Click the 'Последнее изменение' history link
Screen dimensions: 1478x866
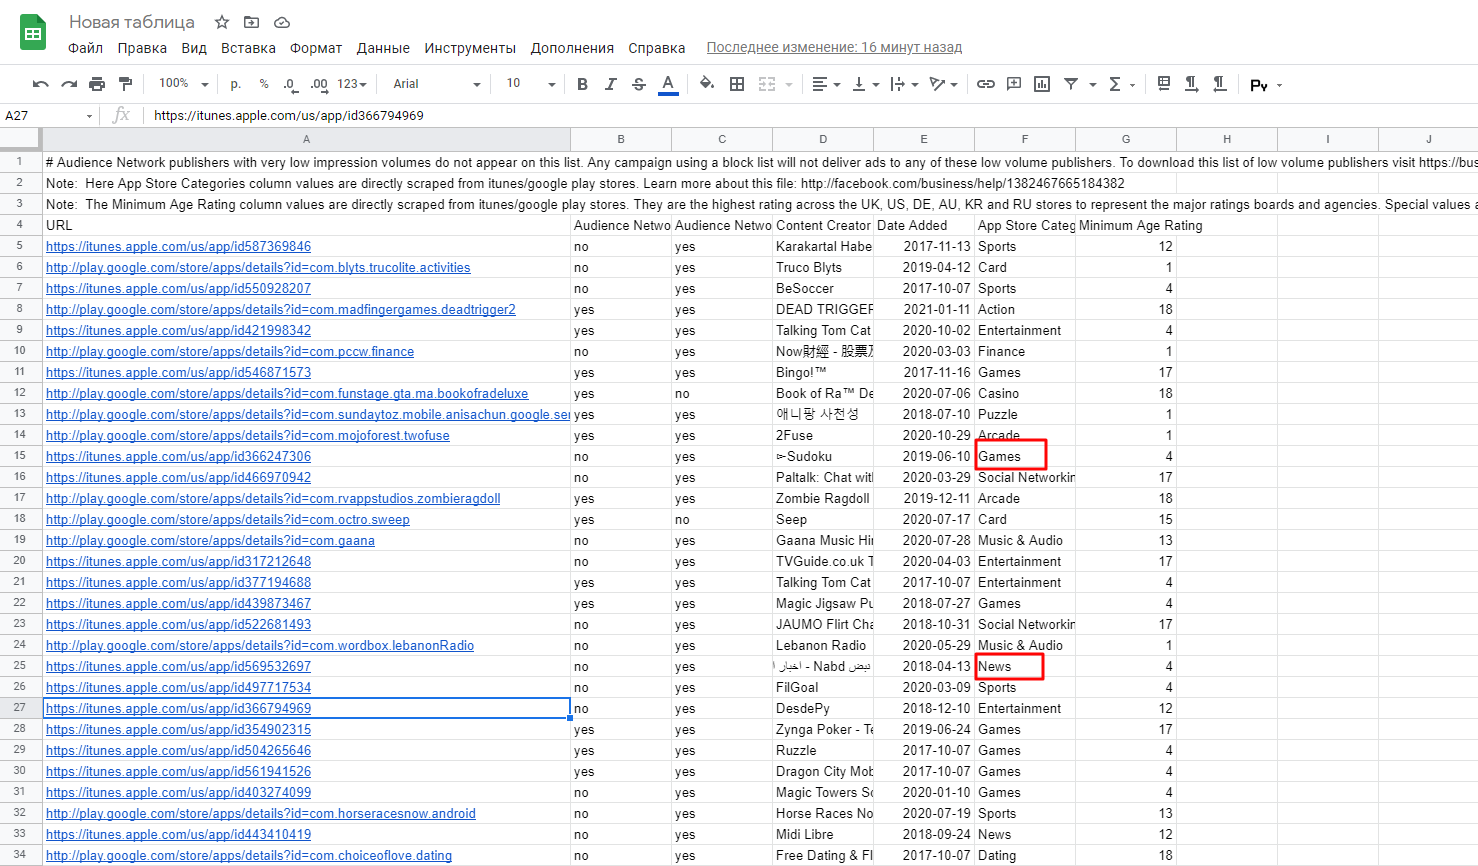(834, 47)
